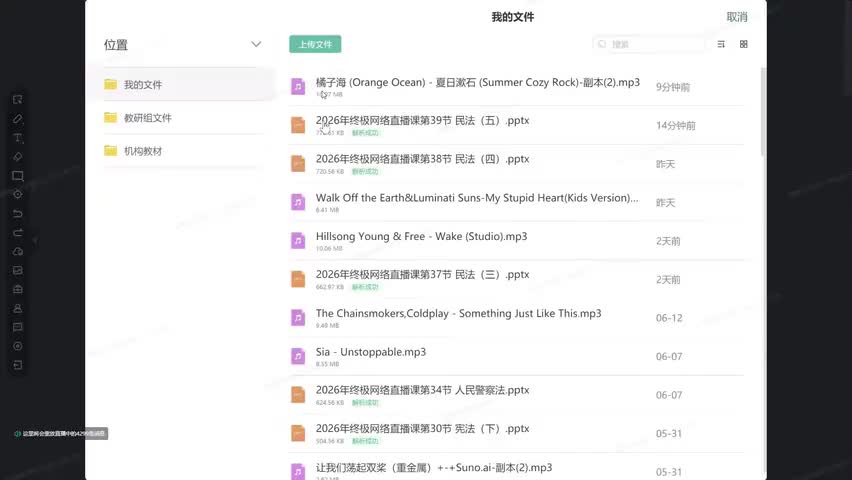Viewport: 852px width, 480px height.
Task: Open the sort order icon beside search
Action: (x=721, y=44)
